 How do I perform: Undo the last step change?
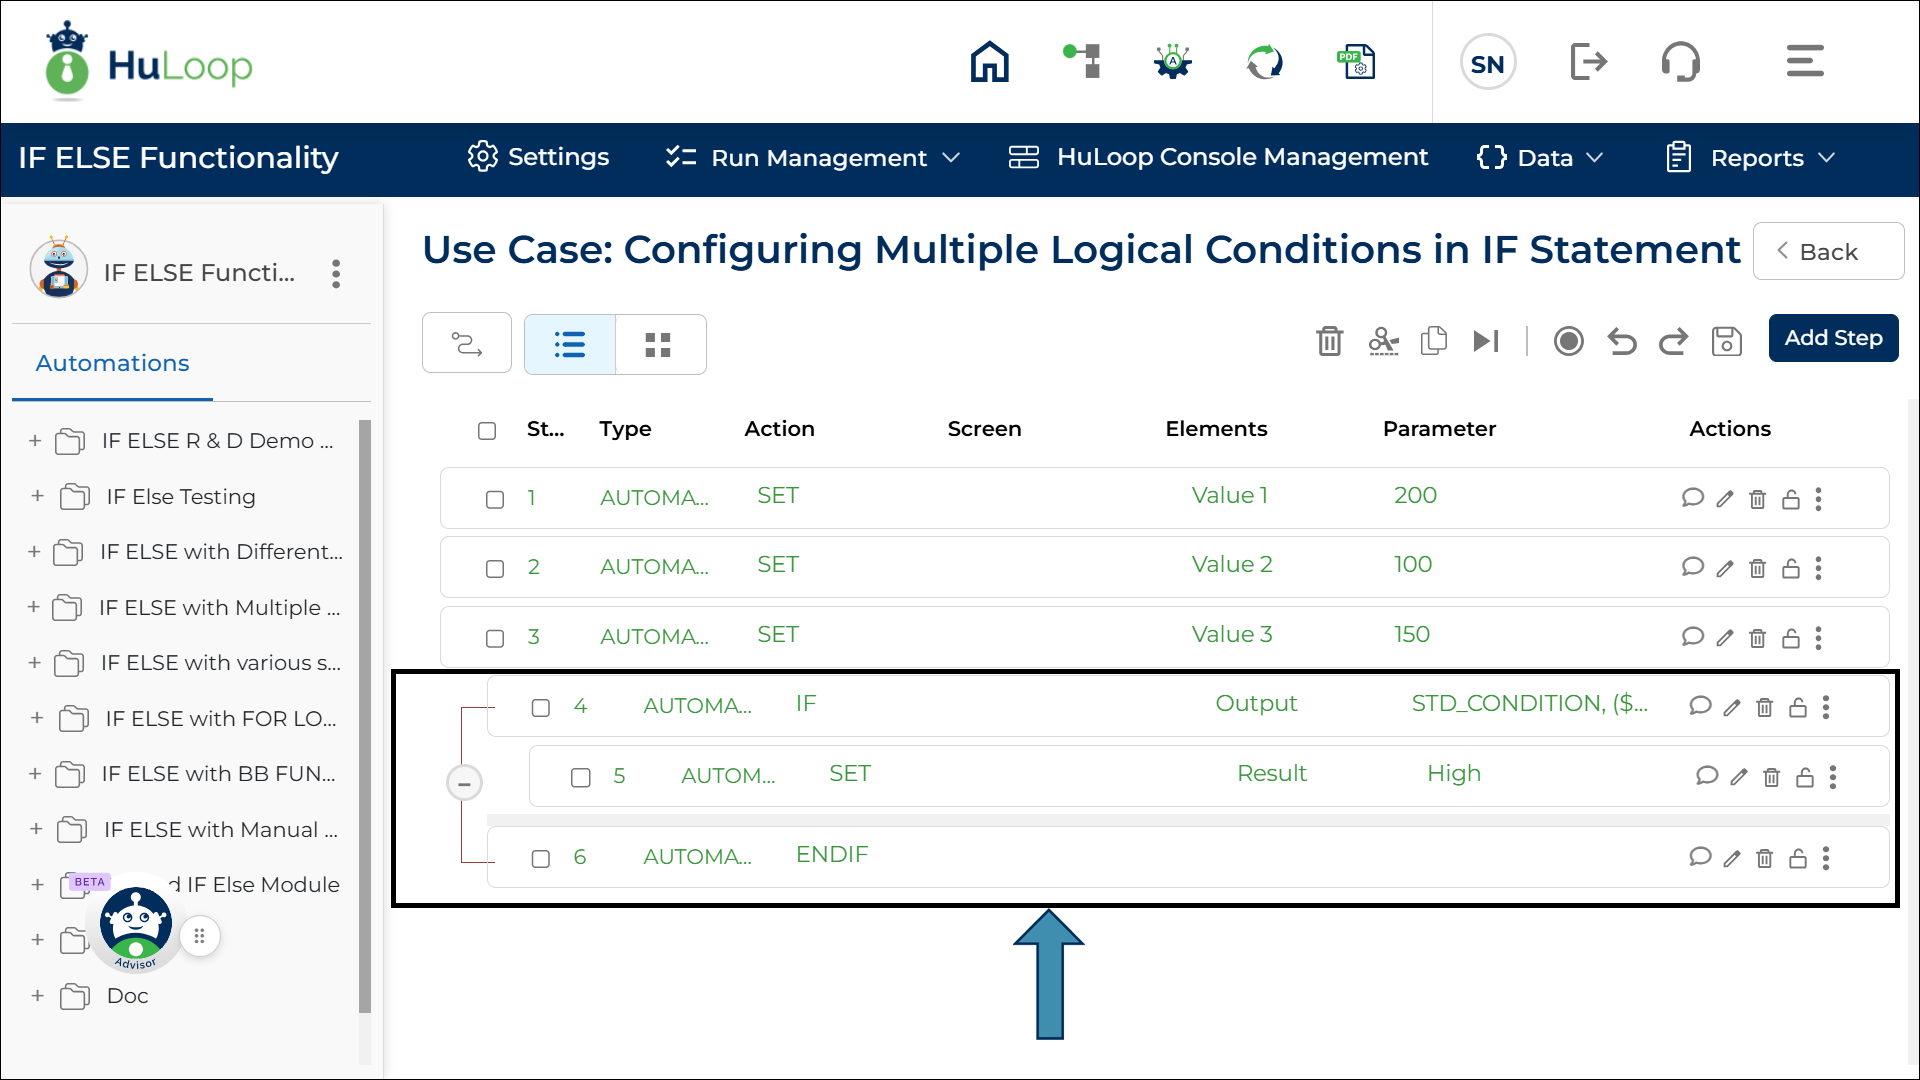click(1621, 341)
